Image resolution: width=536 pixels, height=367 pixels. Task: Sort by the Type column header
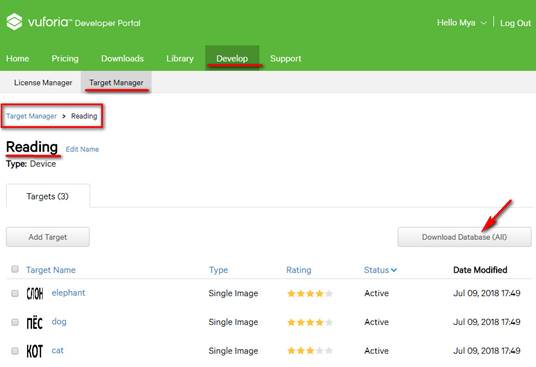(x=218, y=270)
